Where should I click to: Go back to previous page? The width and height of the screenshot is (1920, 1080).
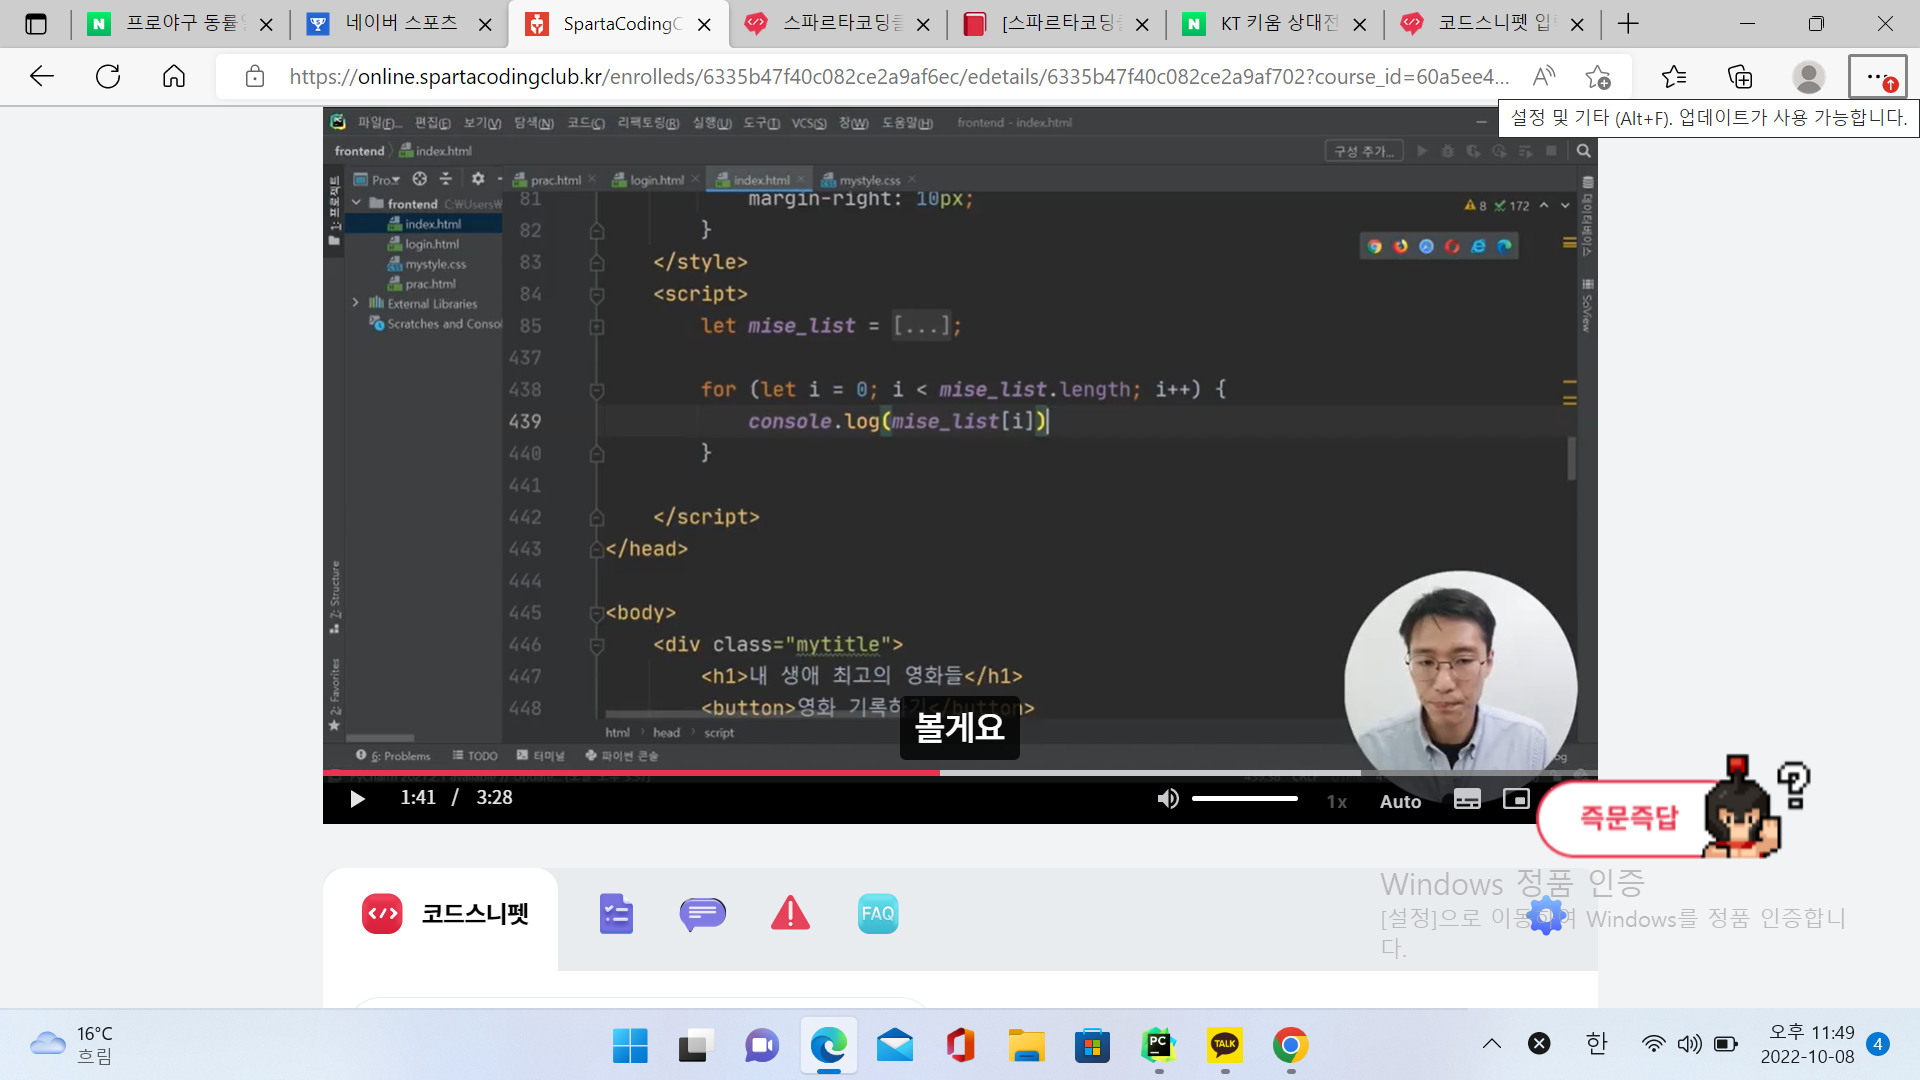coord(42,76)
